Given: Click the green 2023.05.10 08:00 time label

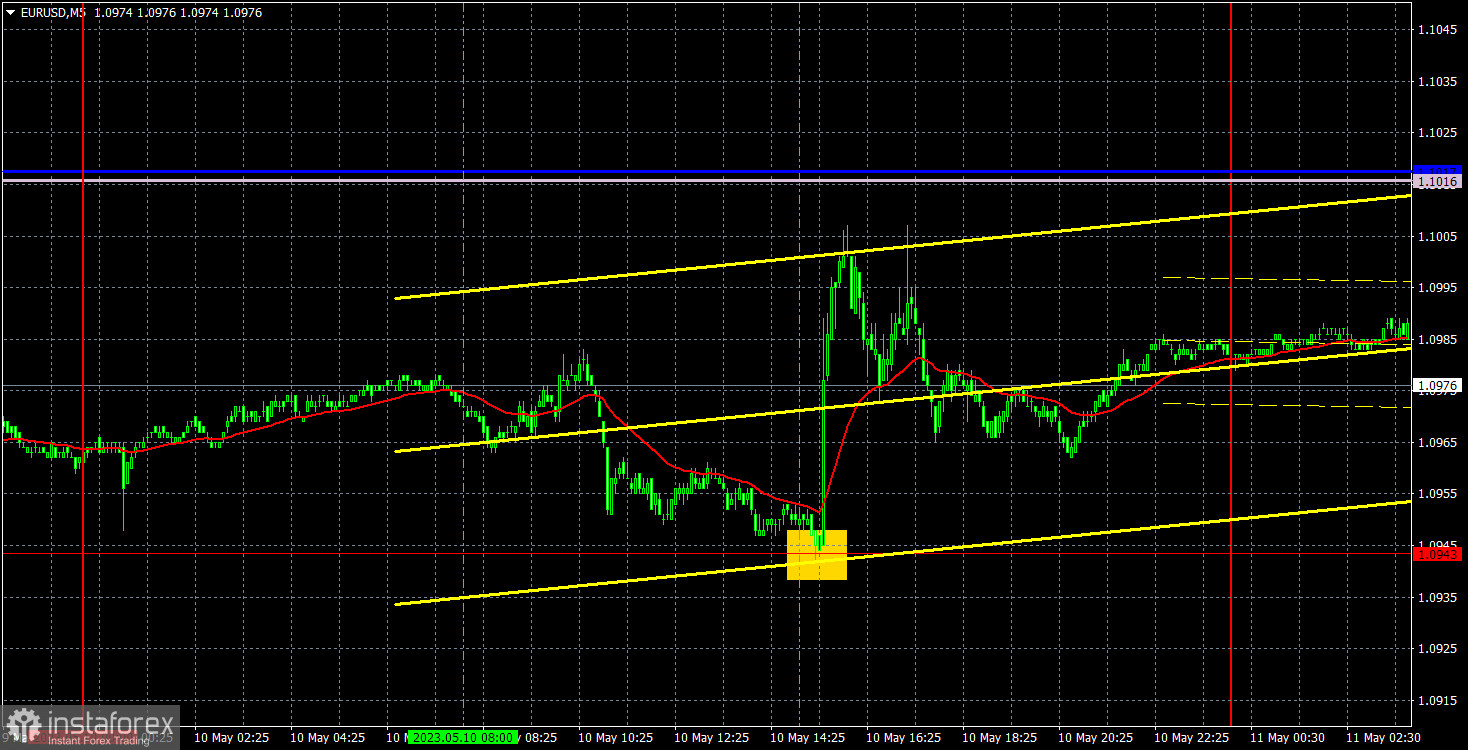Looking at the screenshot, I should tap(461, 737).
